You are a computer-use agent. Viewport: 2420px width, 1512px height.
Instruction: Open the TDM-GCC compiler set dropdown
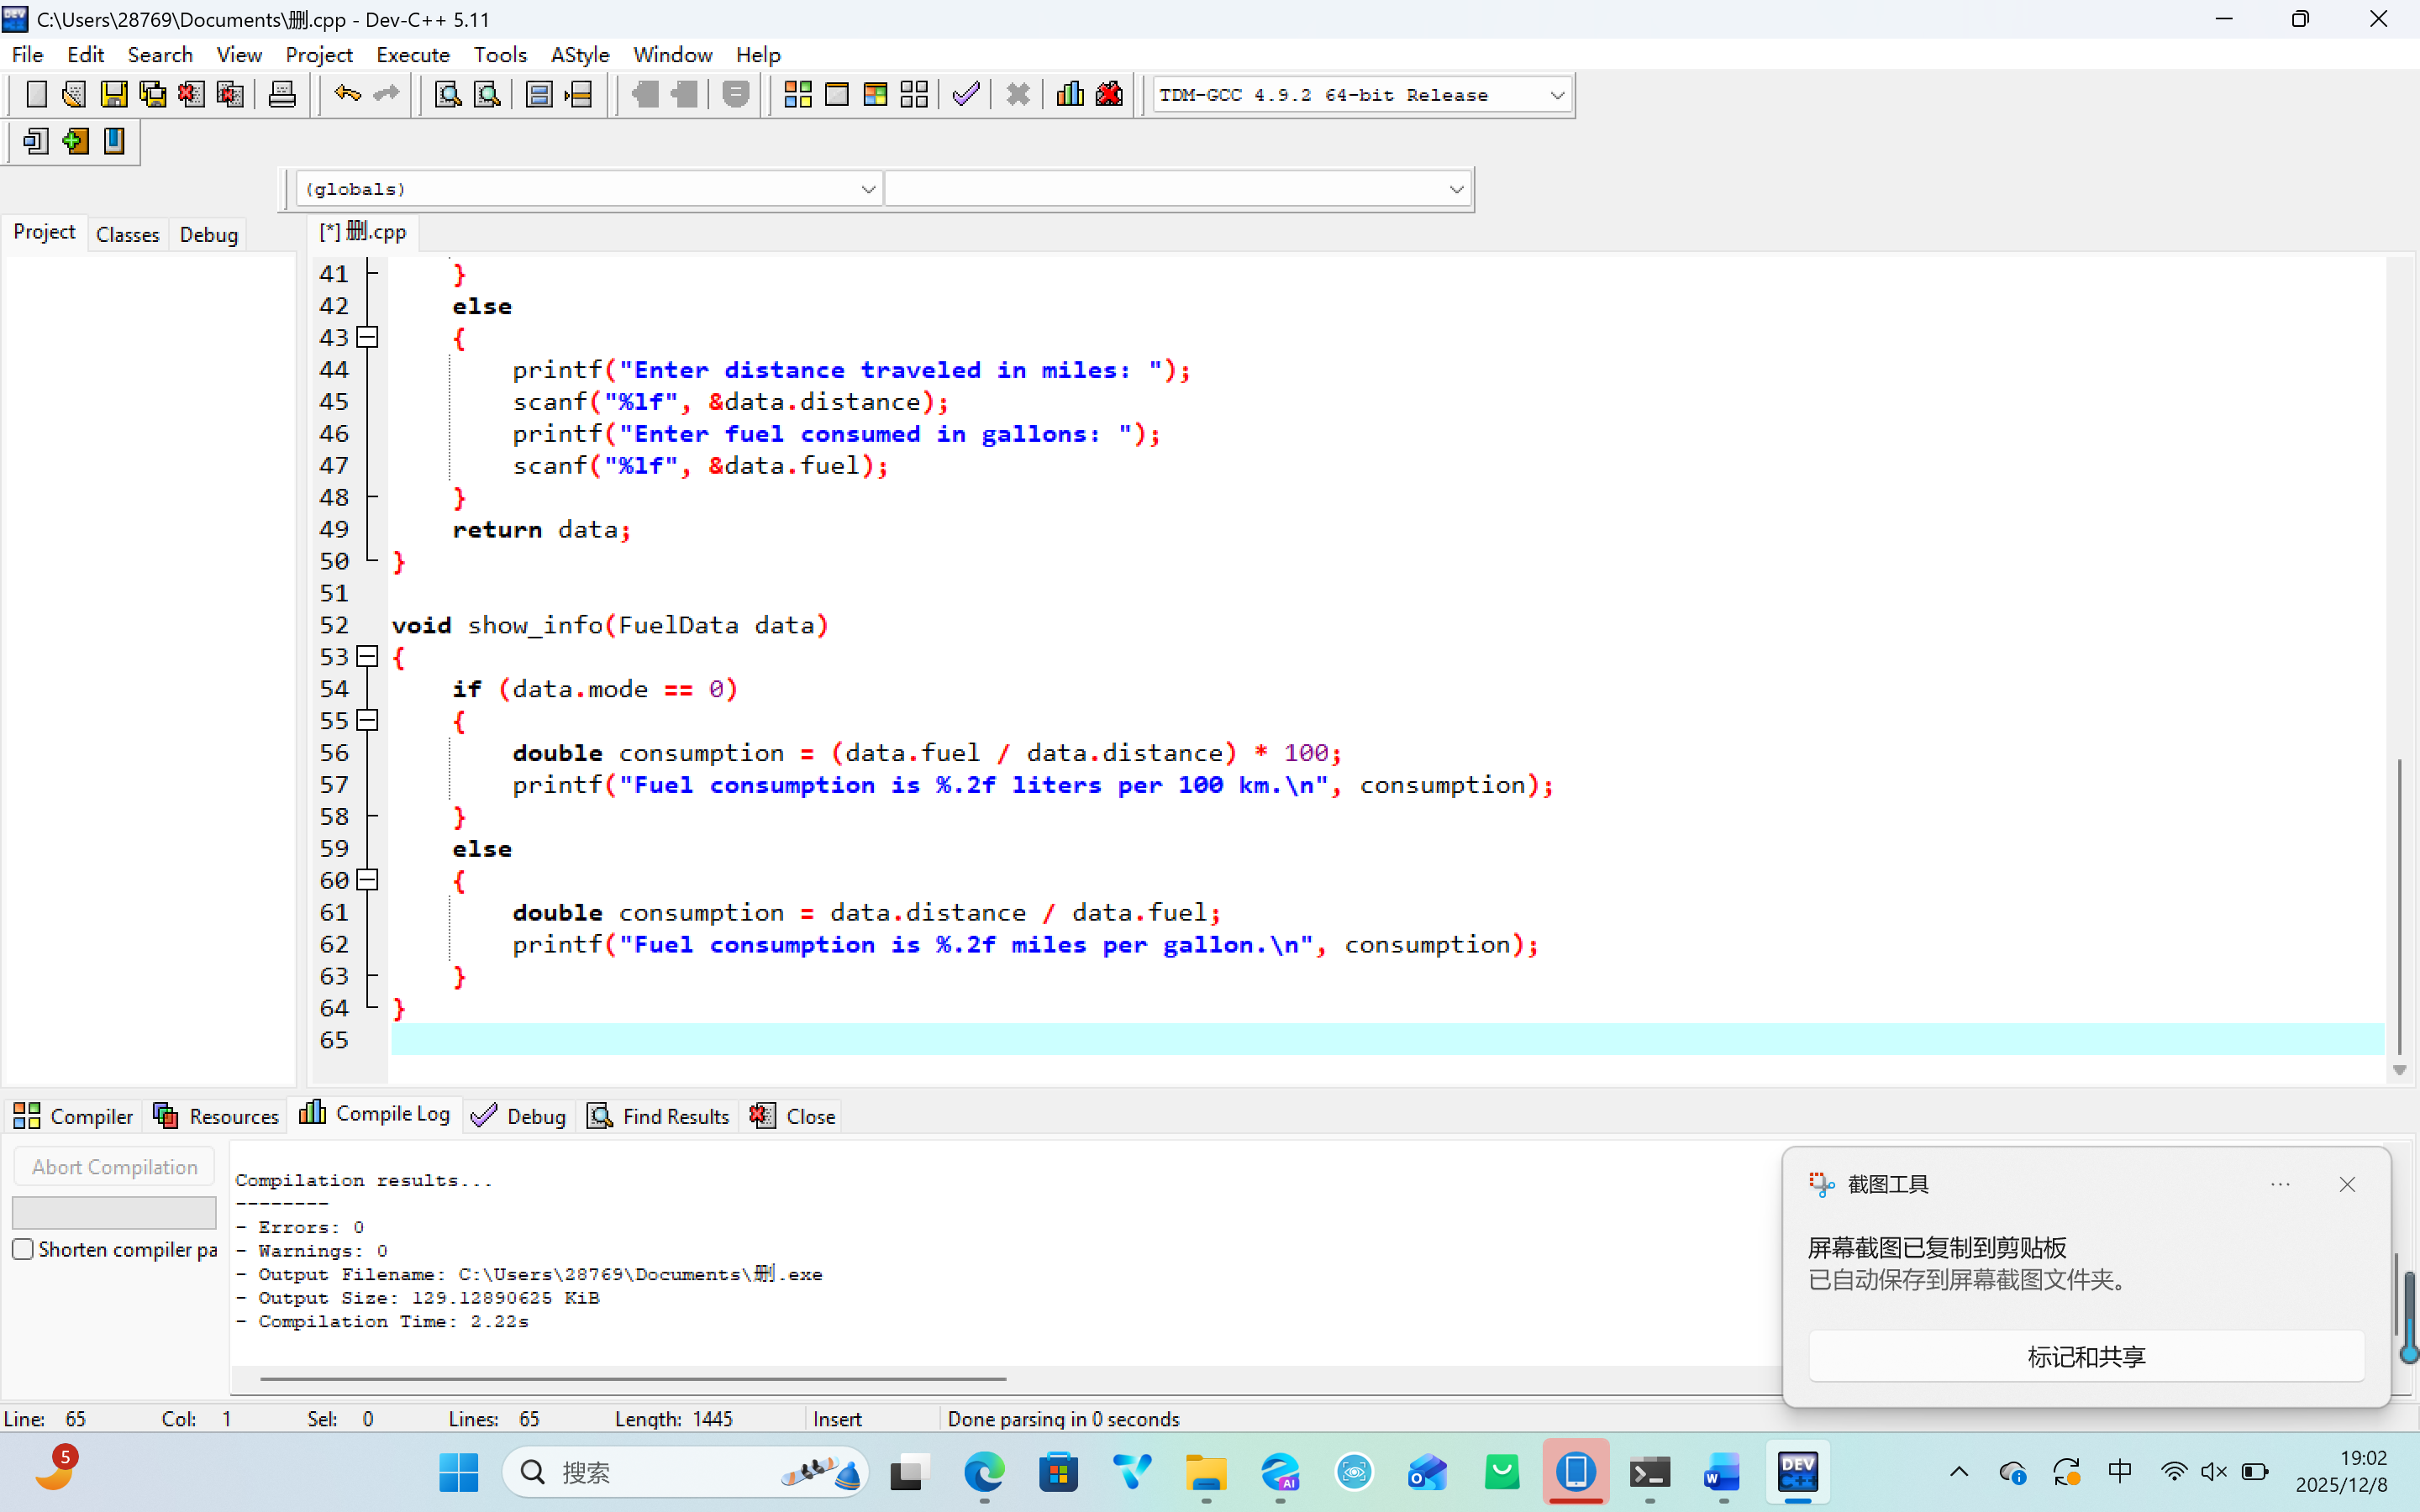coord(1556,95)
